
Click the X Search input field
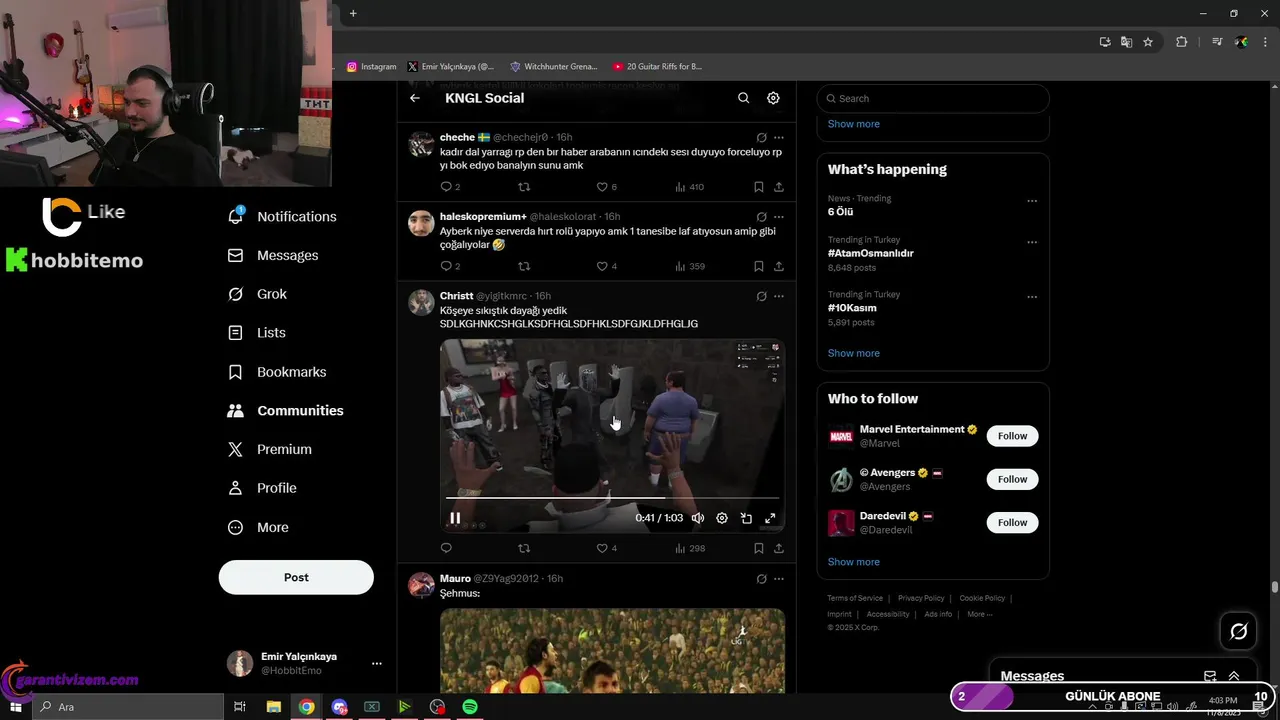point(933,98)
